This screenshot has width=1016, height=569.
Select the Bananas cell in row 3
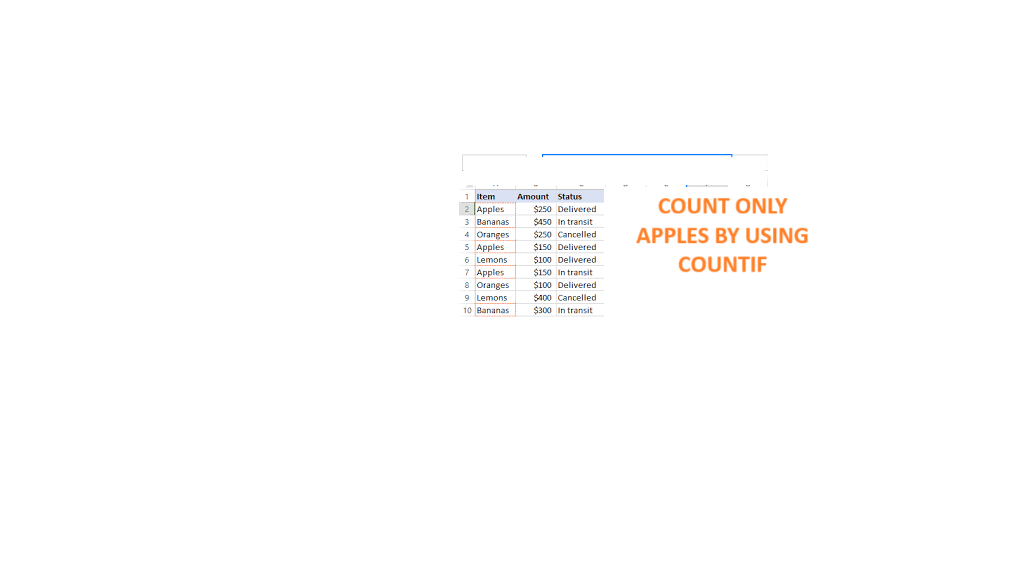[493, 222]
